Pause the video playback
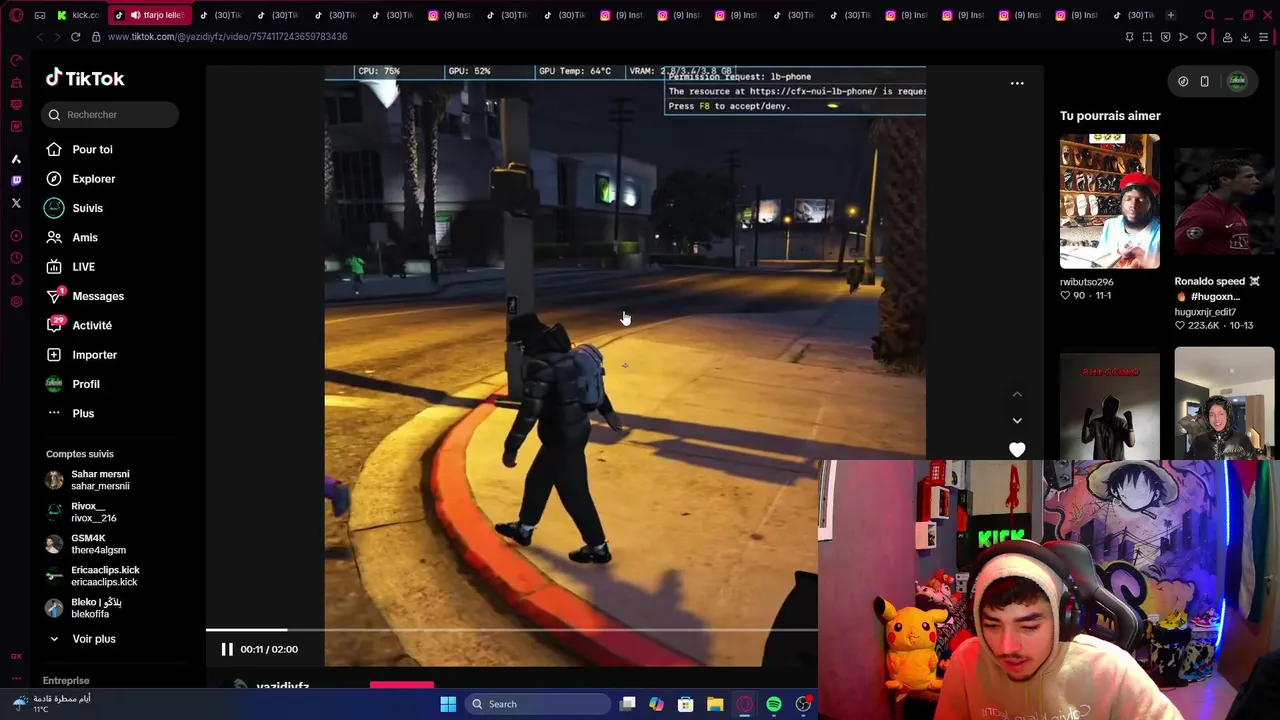This screenshot has width=1280, height=720. point(227,650)
